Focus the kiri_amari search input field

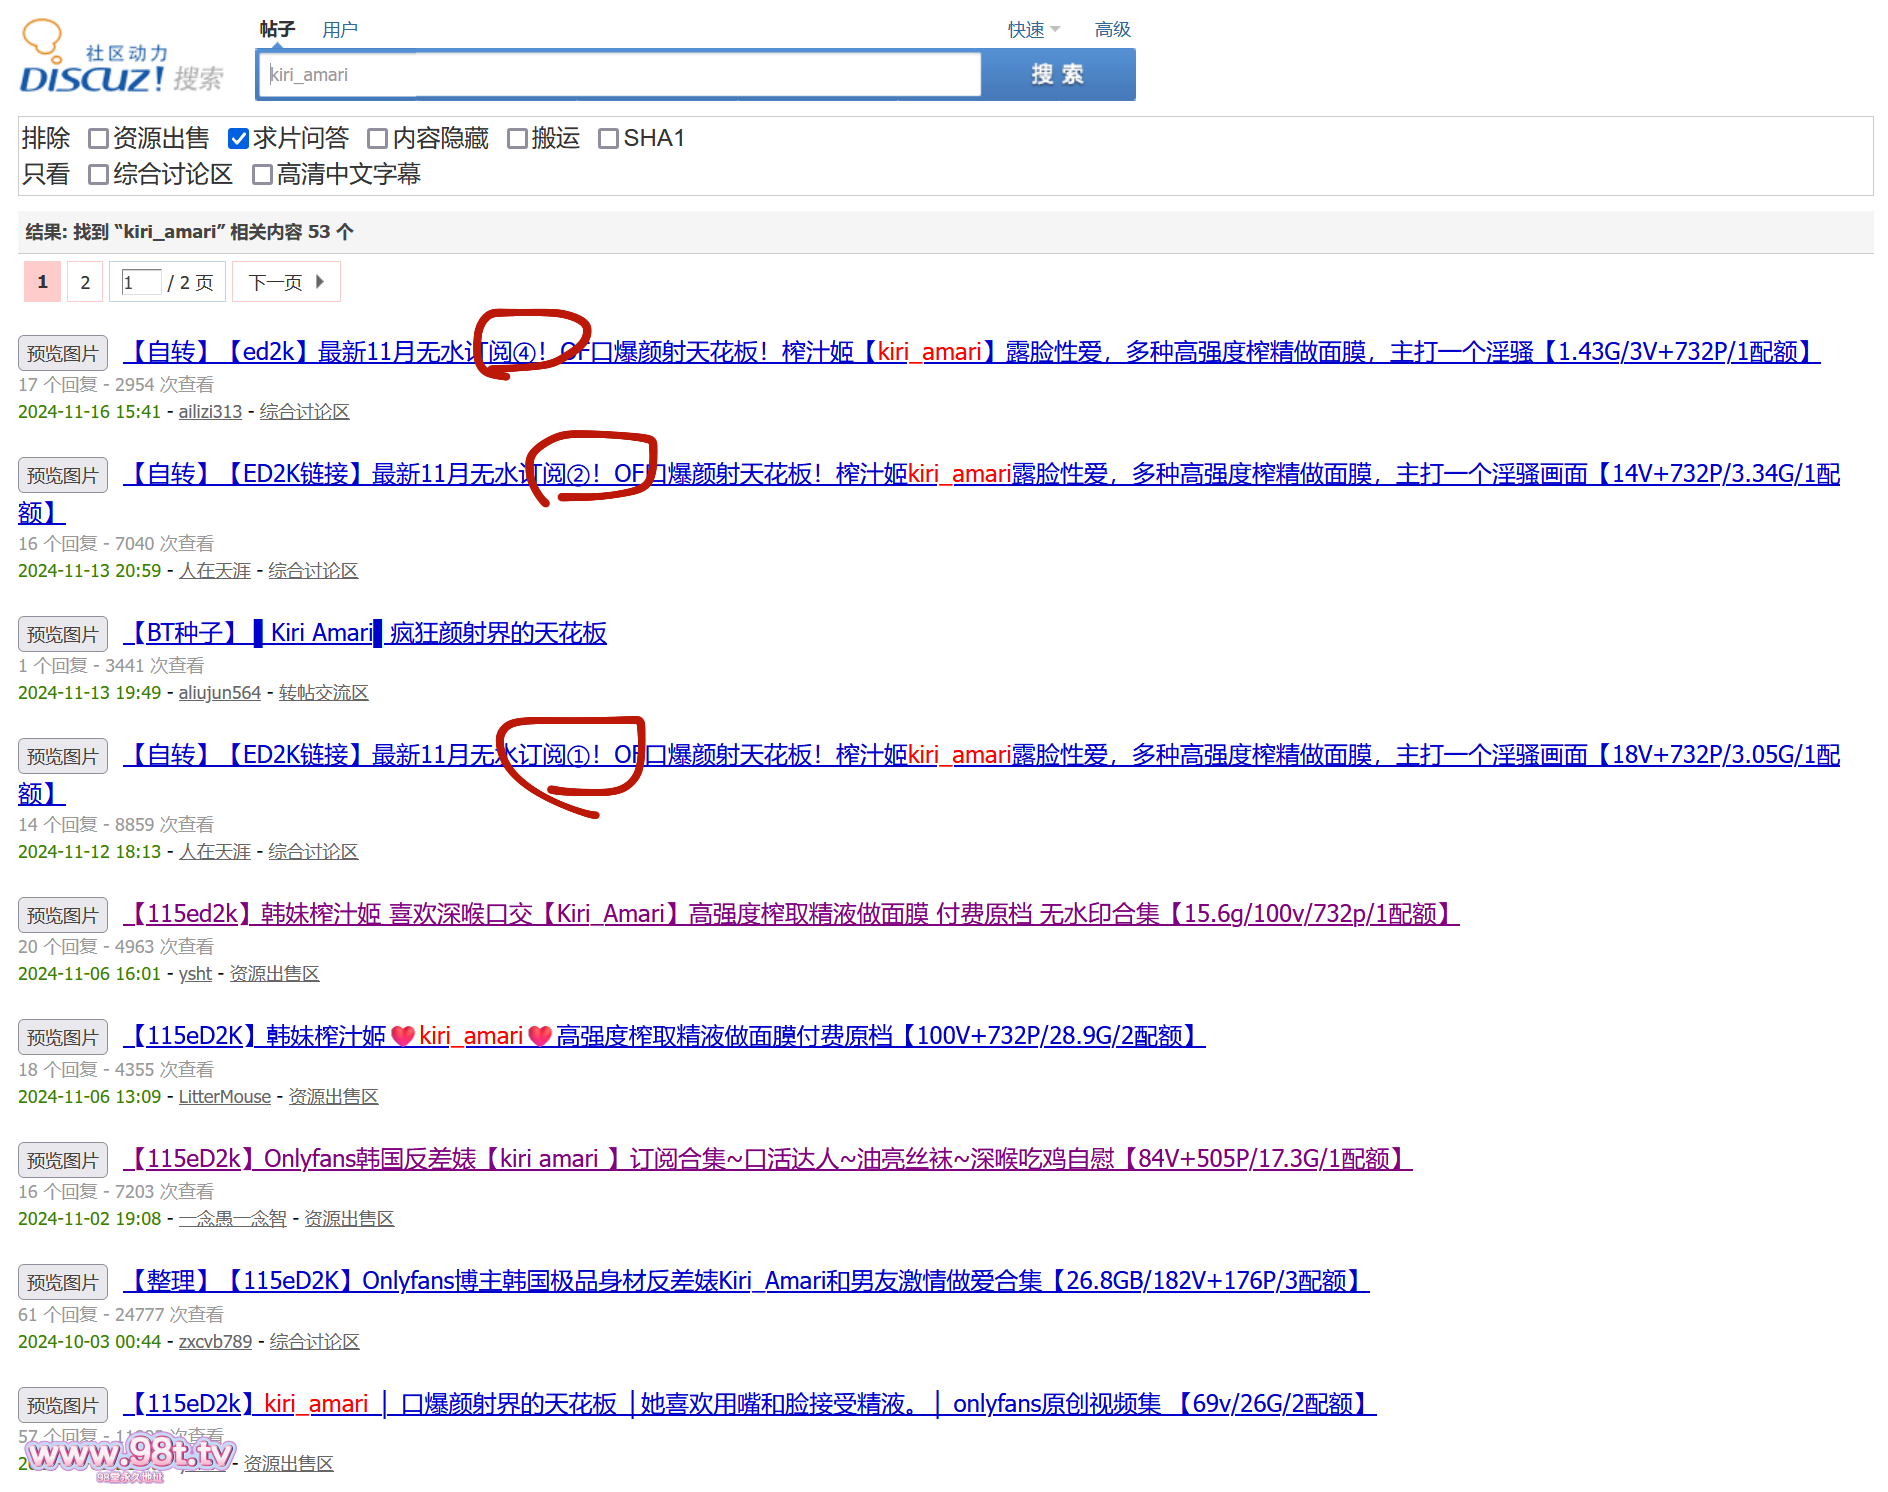coord(620,75)
